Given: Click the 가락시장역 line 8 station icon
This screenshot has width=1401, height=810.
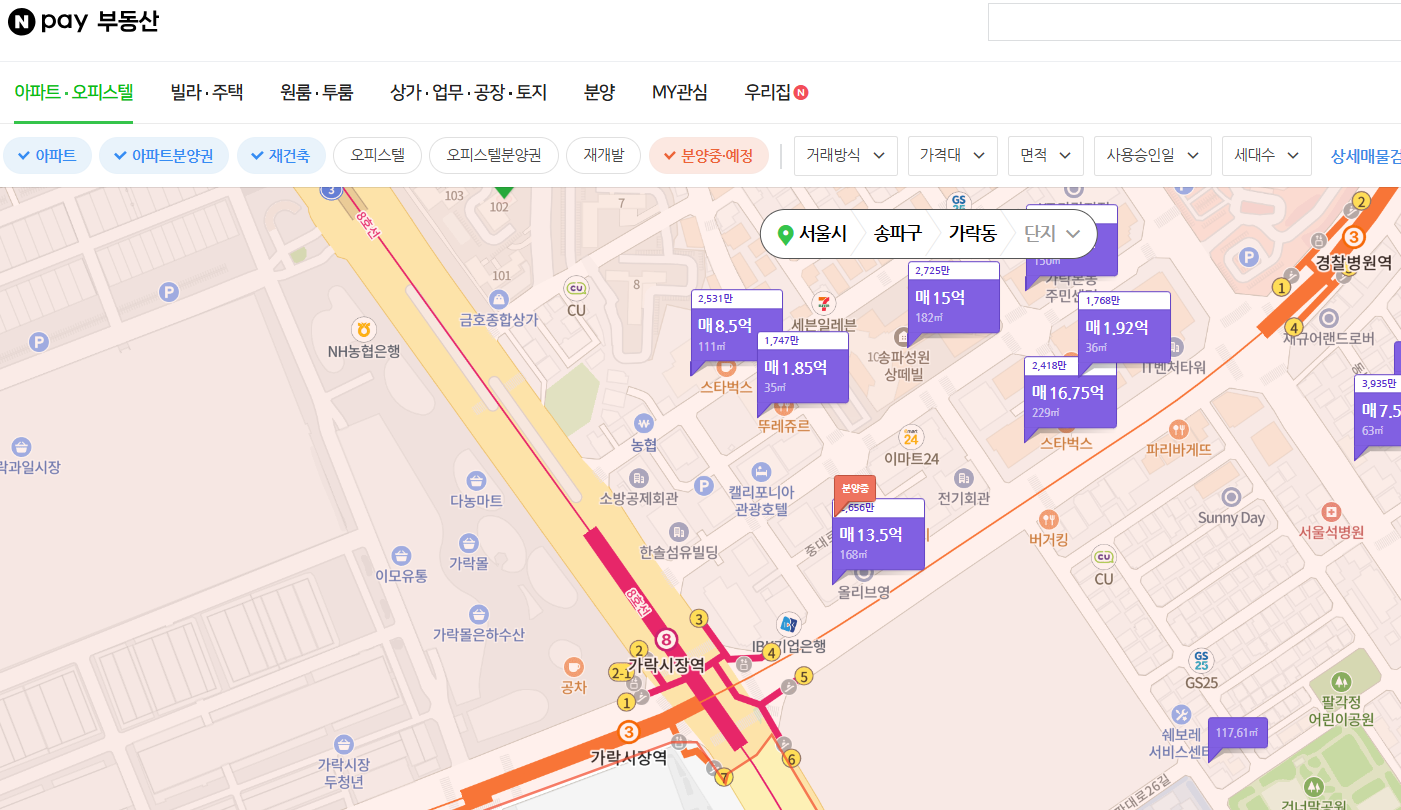Looking at the screenshot, I should point(666,639).
